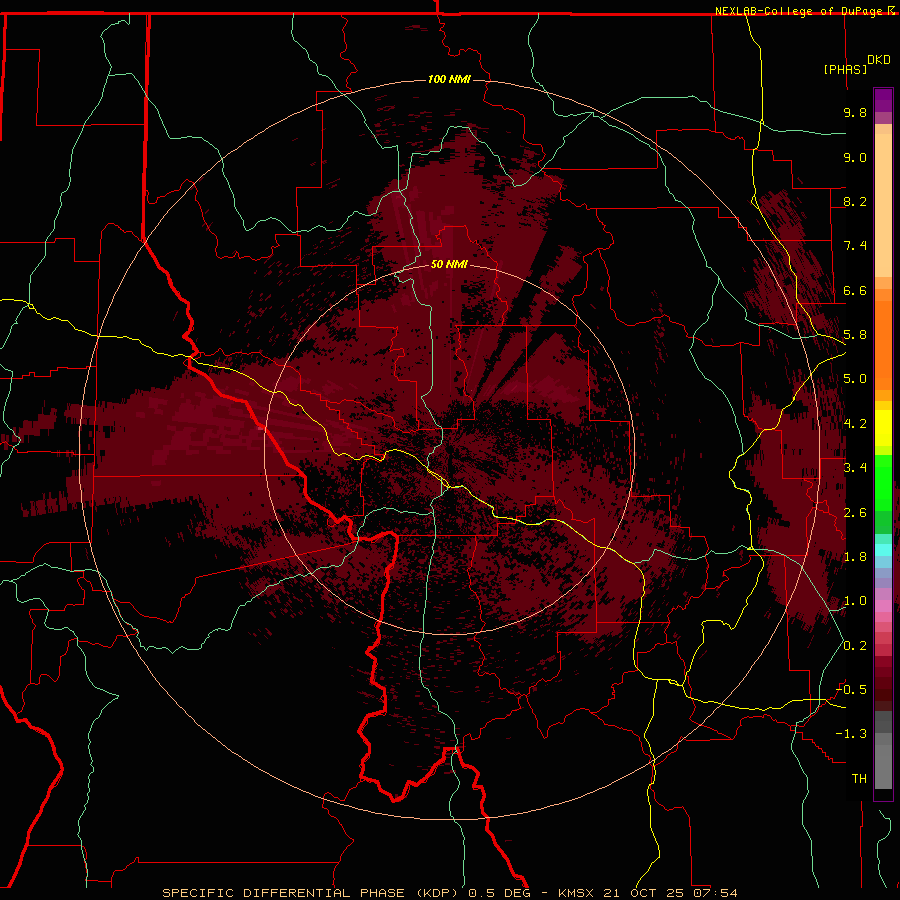Click the gray segment at the color bar bottom
The width and height of the screenshot is (900, 900).
coord(883,766)
